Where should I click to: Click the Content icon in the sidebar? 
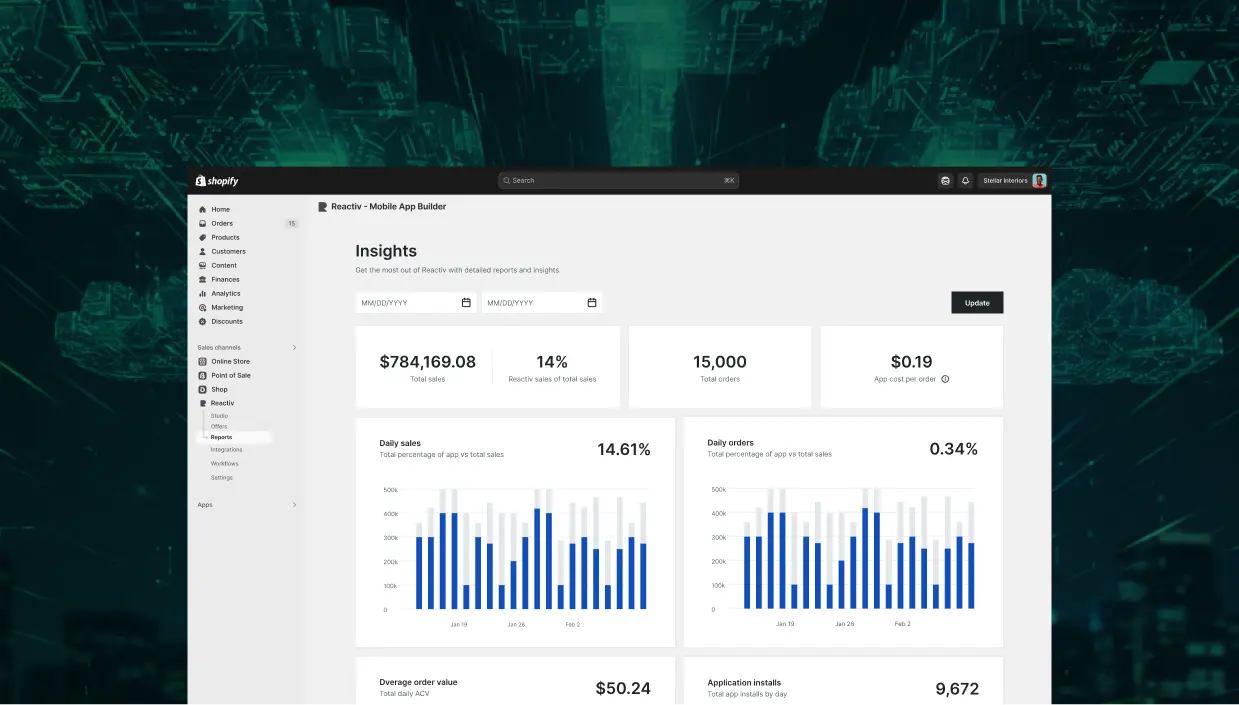203,266
